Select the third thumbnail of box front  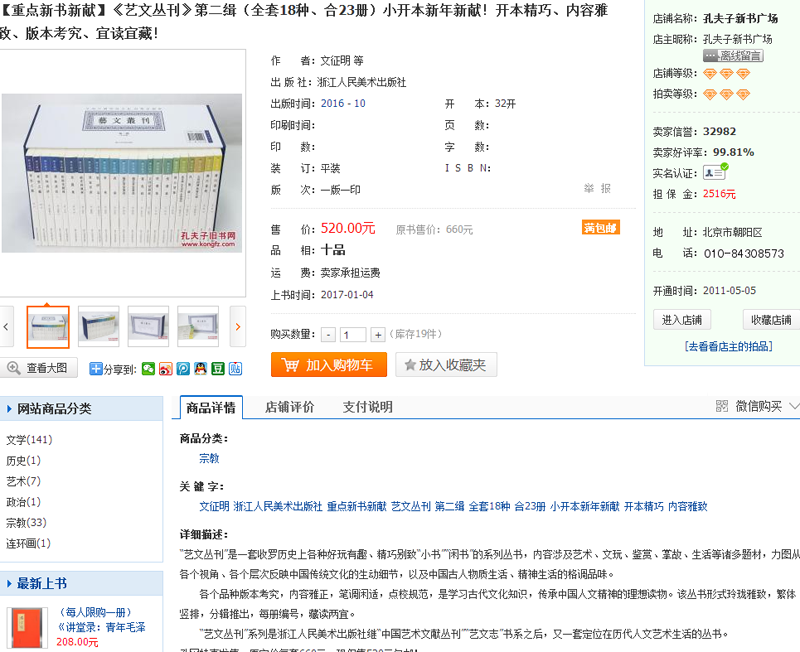coord(148,327)
